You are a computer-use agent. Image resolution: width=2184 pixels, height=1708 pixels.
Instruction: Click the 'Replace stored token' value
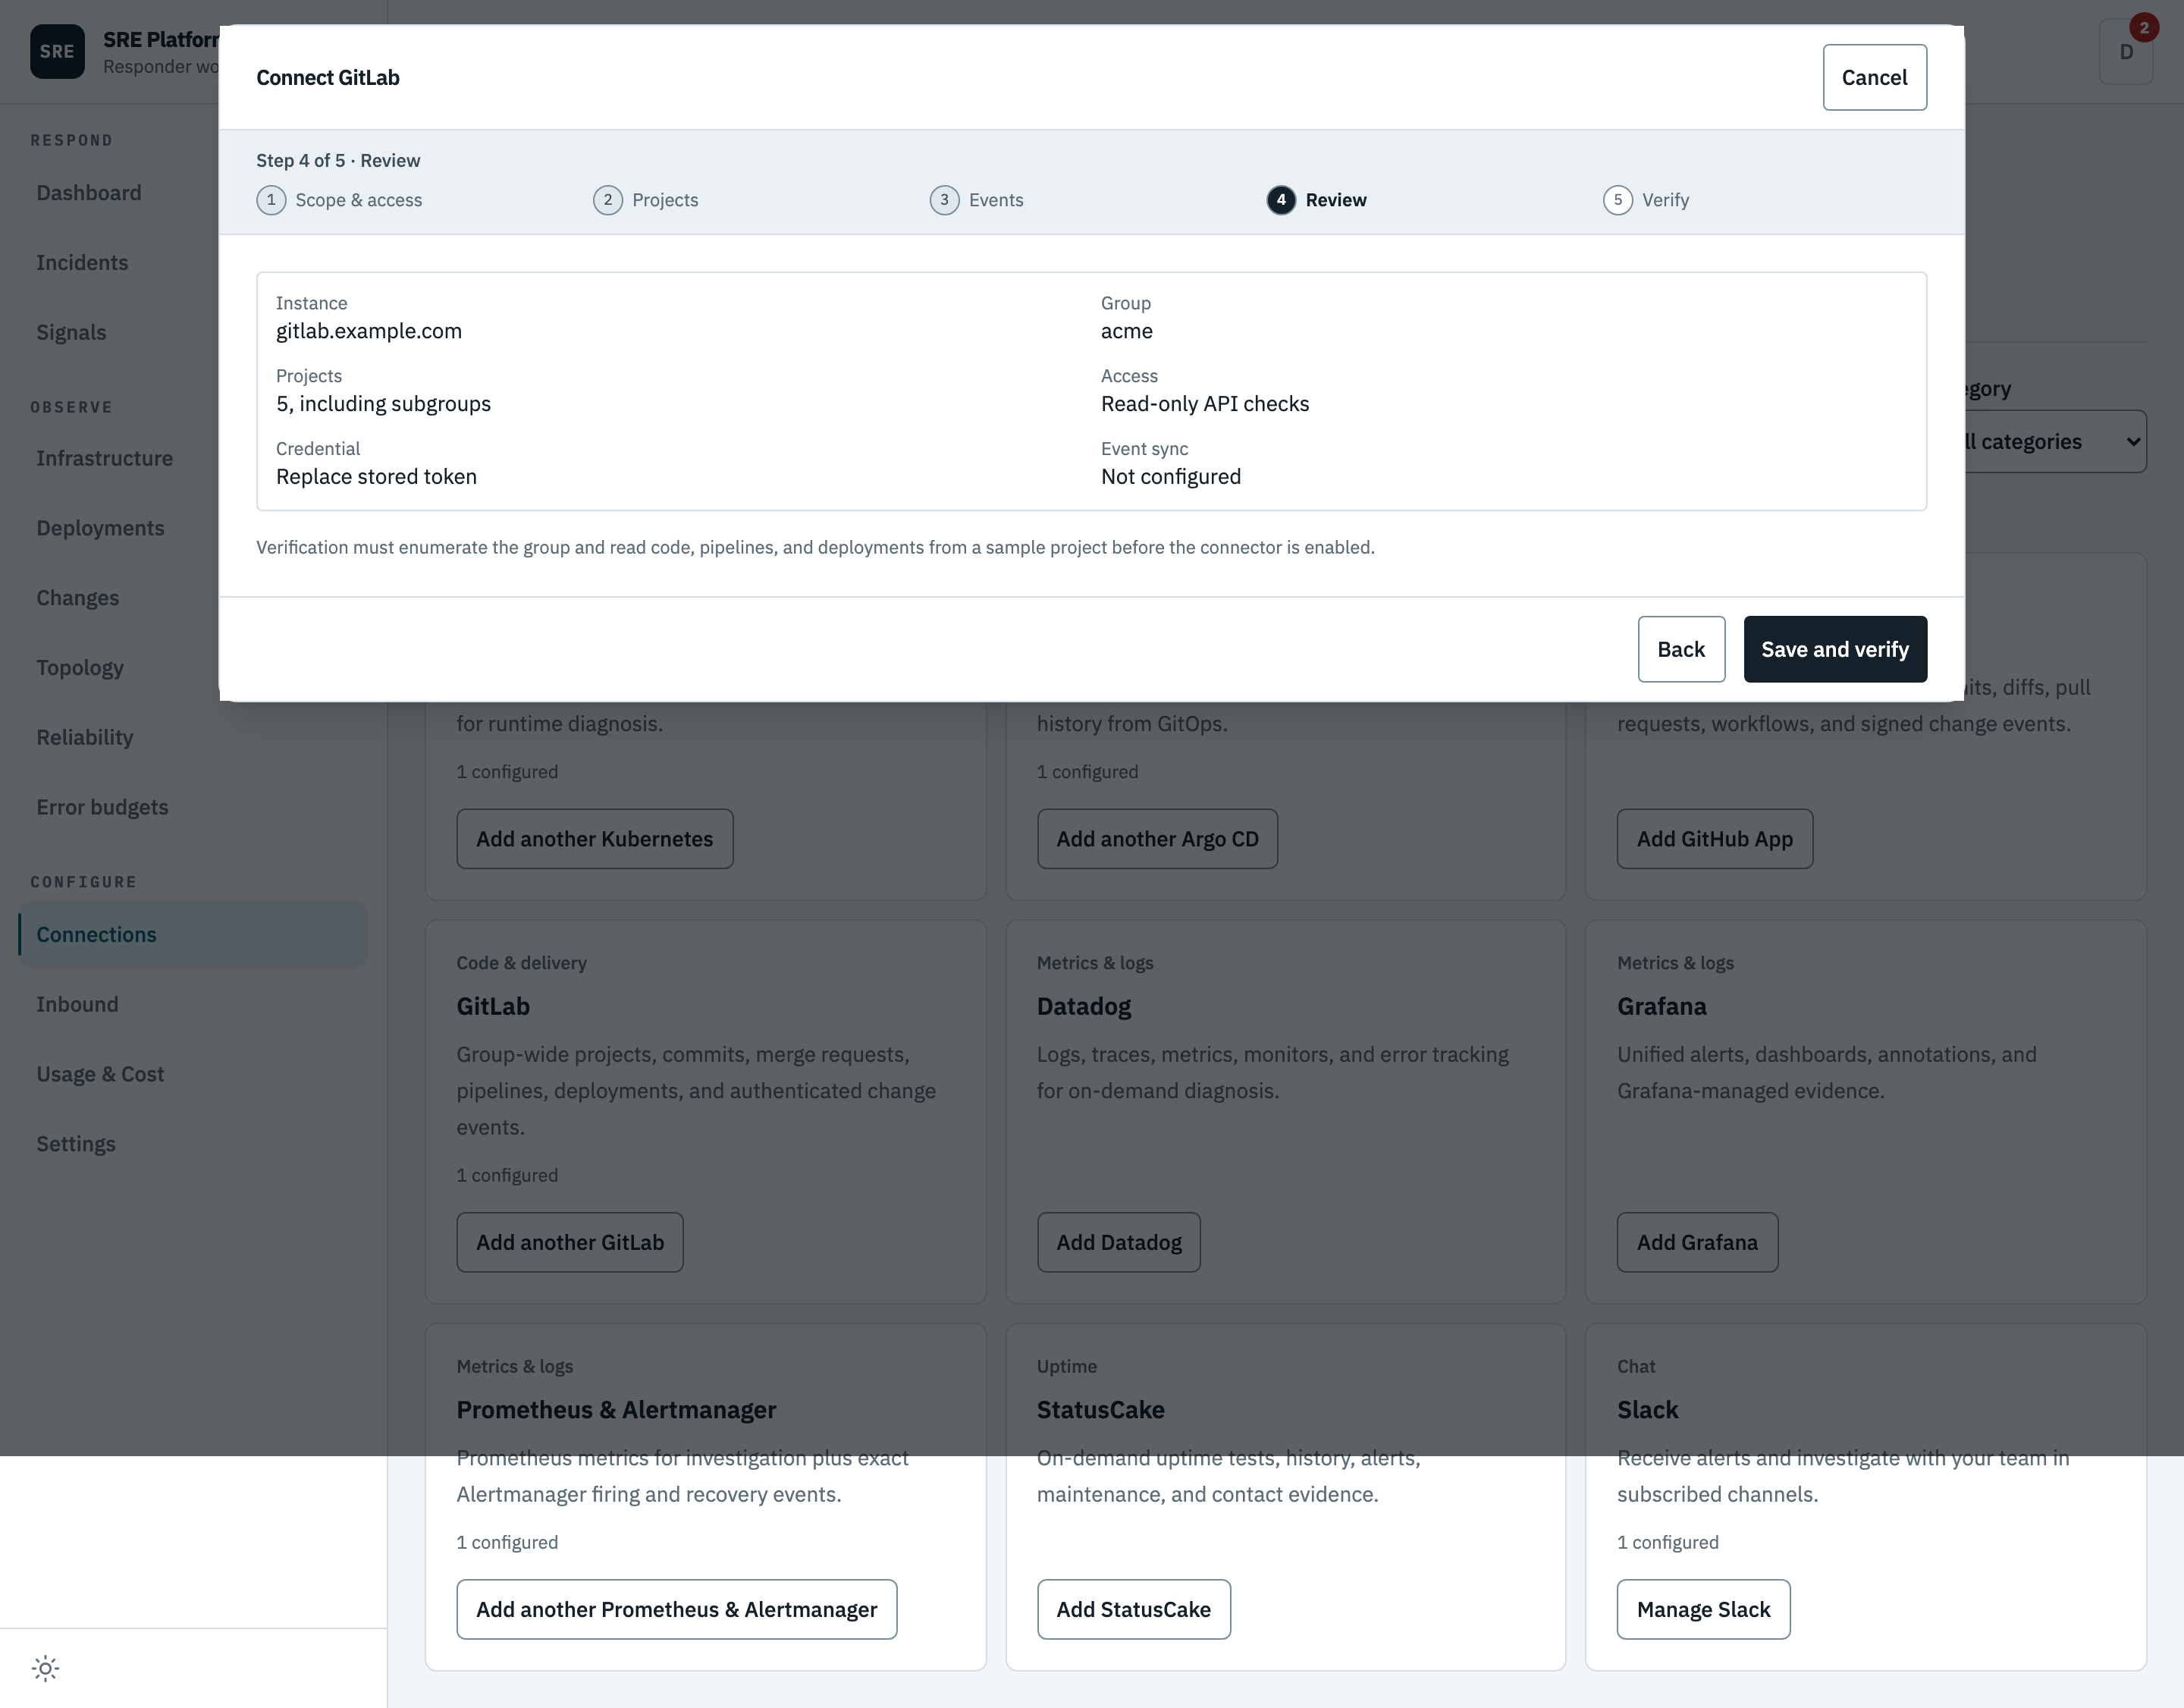click(376, 477)
